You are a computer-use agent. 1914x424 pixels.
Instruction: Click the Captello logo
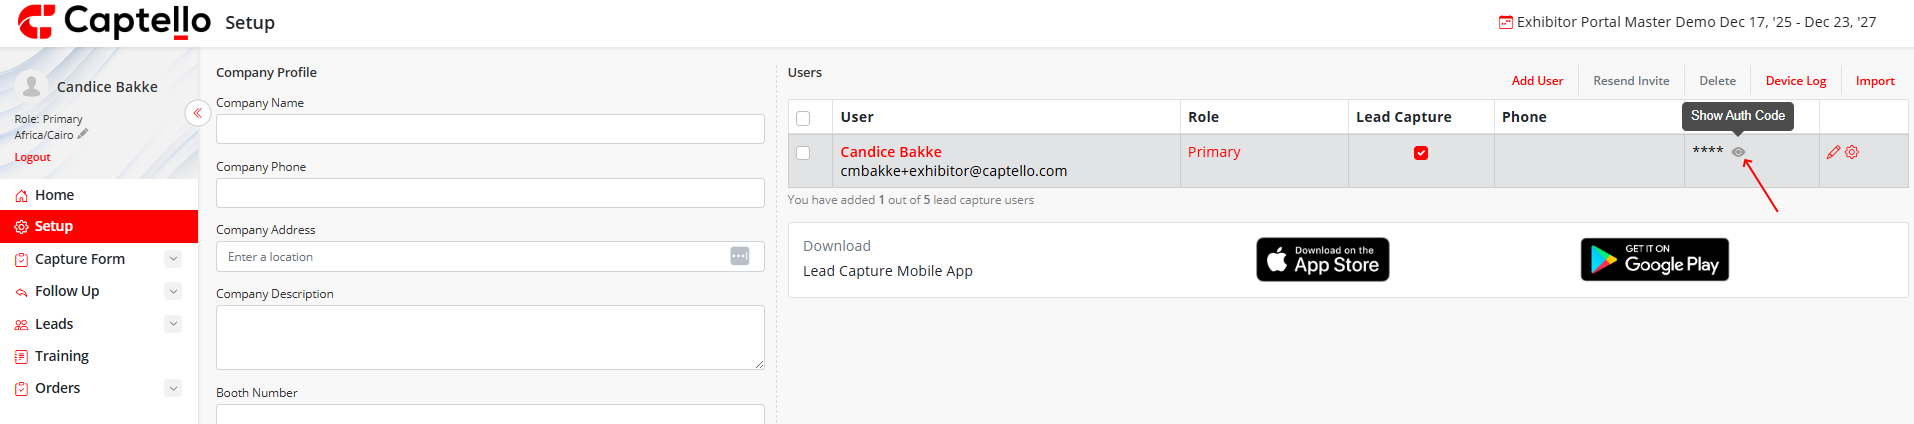pos(113,21)
